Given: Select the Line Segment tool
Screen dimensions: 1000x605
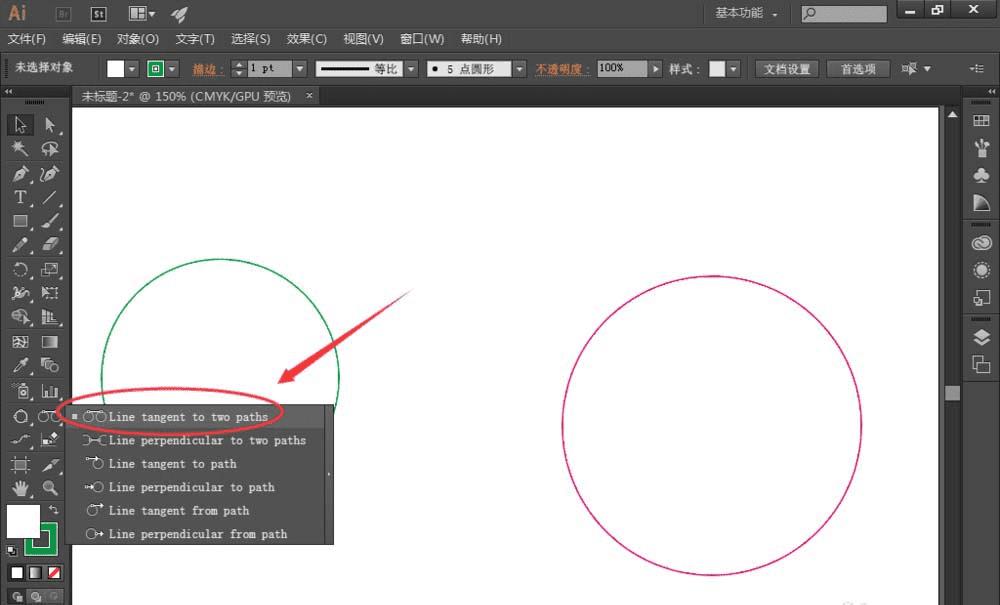Looking at the screenshot, I should pos(50,198).
